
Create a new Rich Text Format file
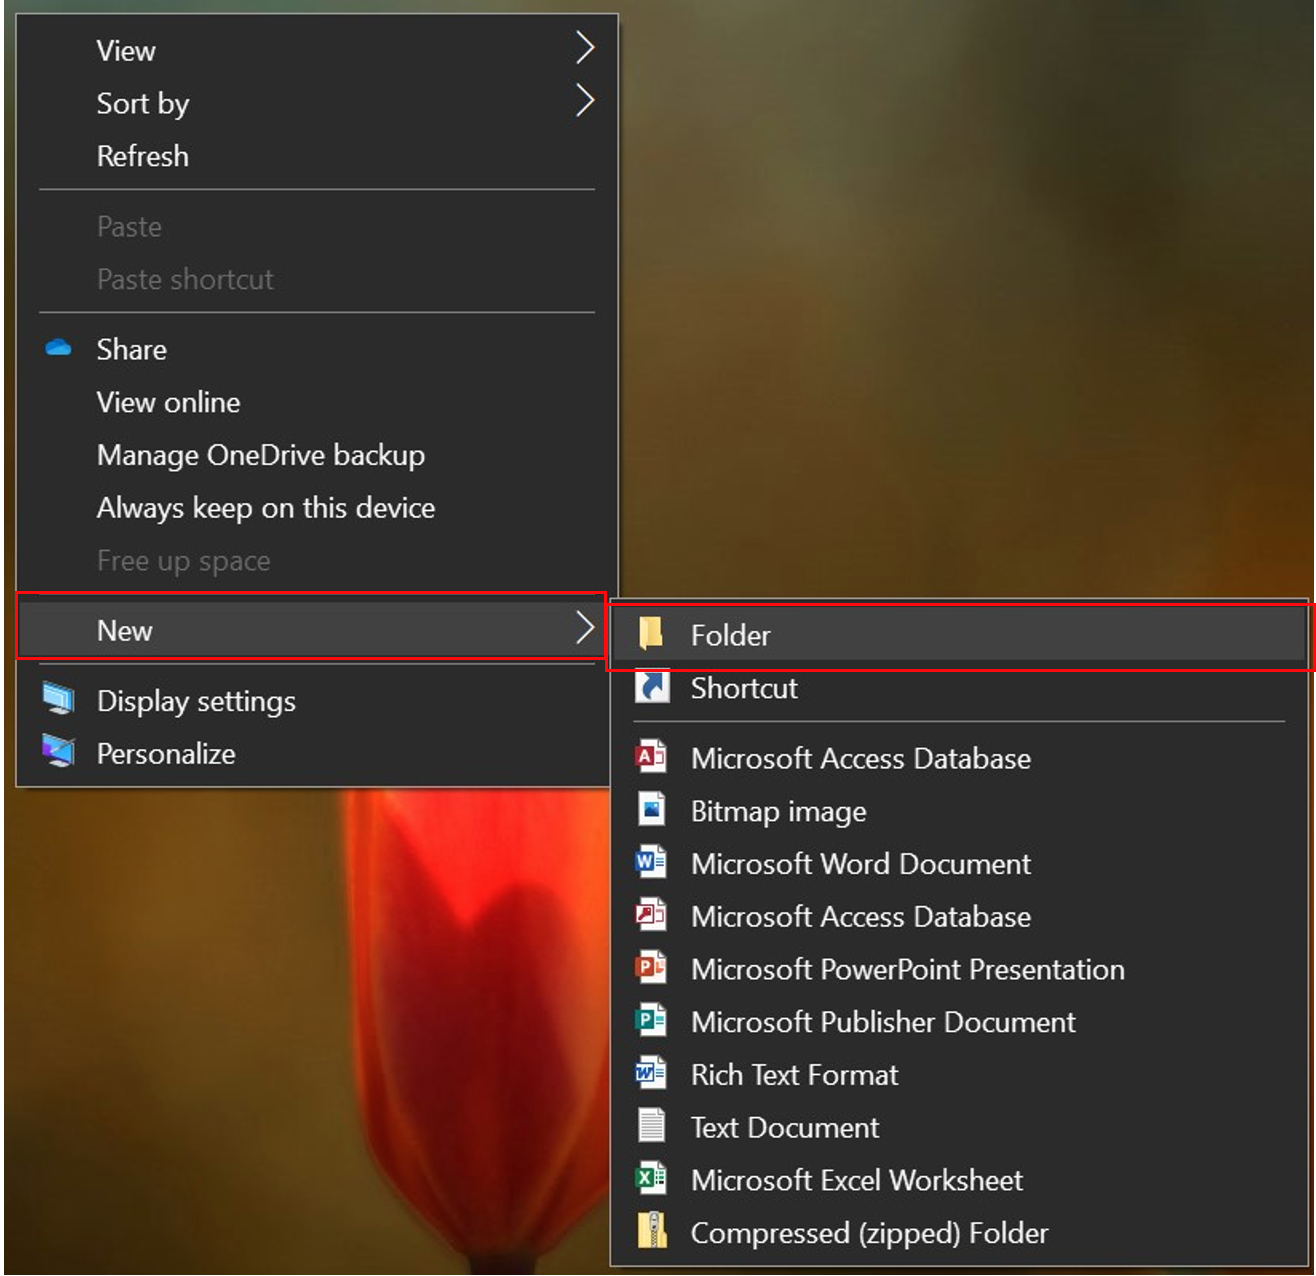(958, 1075)
